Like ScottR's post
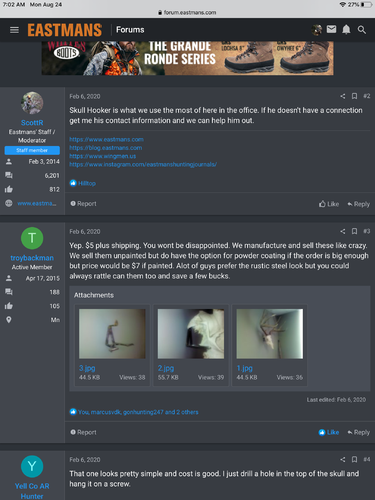This screenshot has height=500, width=375. (x=329, y=204)
